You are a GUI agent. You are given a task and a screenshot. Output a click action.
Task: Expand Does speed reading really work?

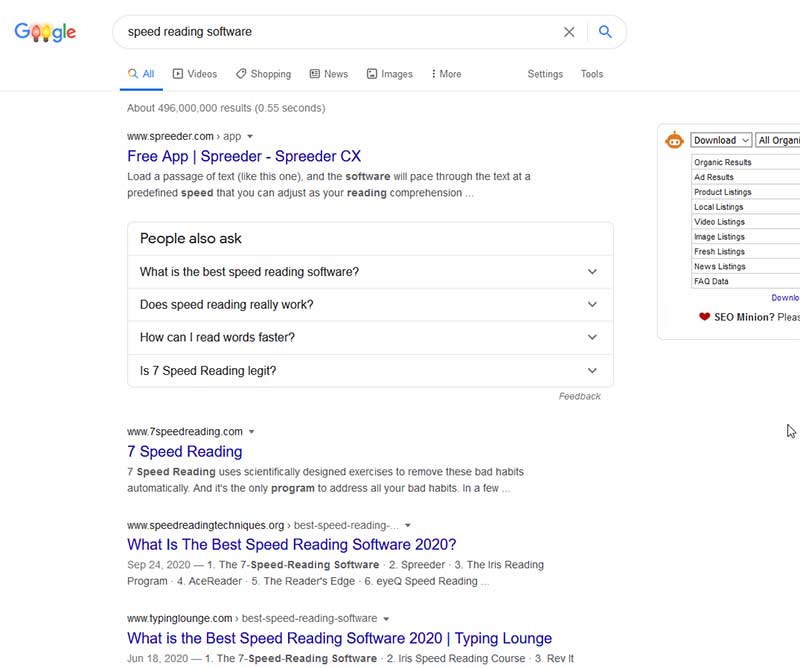(x=370, y=305)
